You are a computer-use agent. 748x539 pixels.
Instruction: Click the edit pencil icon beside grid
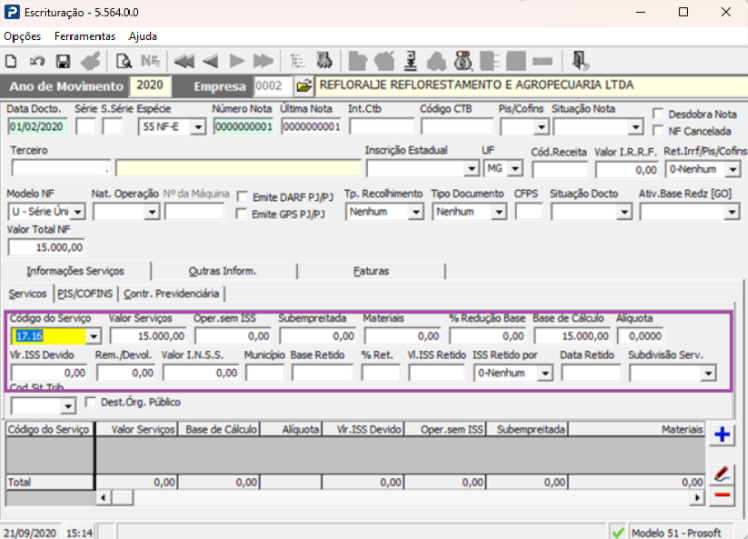pyautogui.click(x=722, y=472)
